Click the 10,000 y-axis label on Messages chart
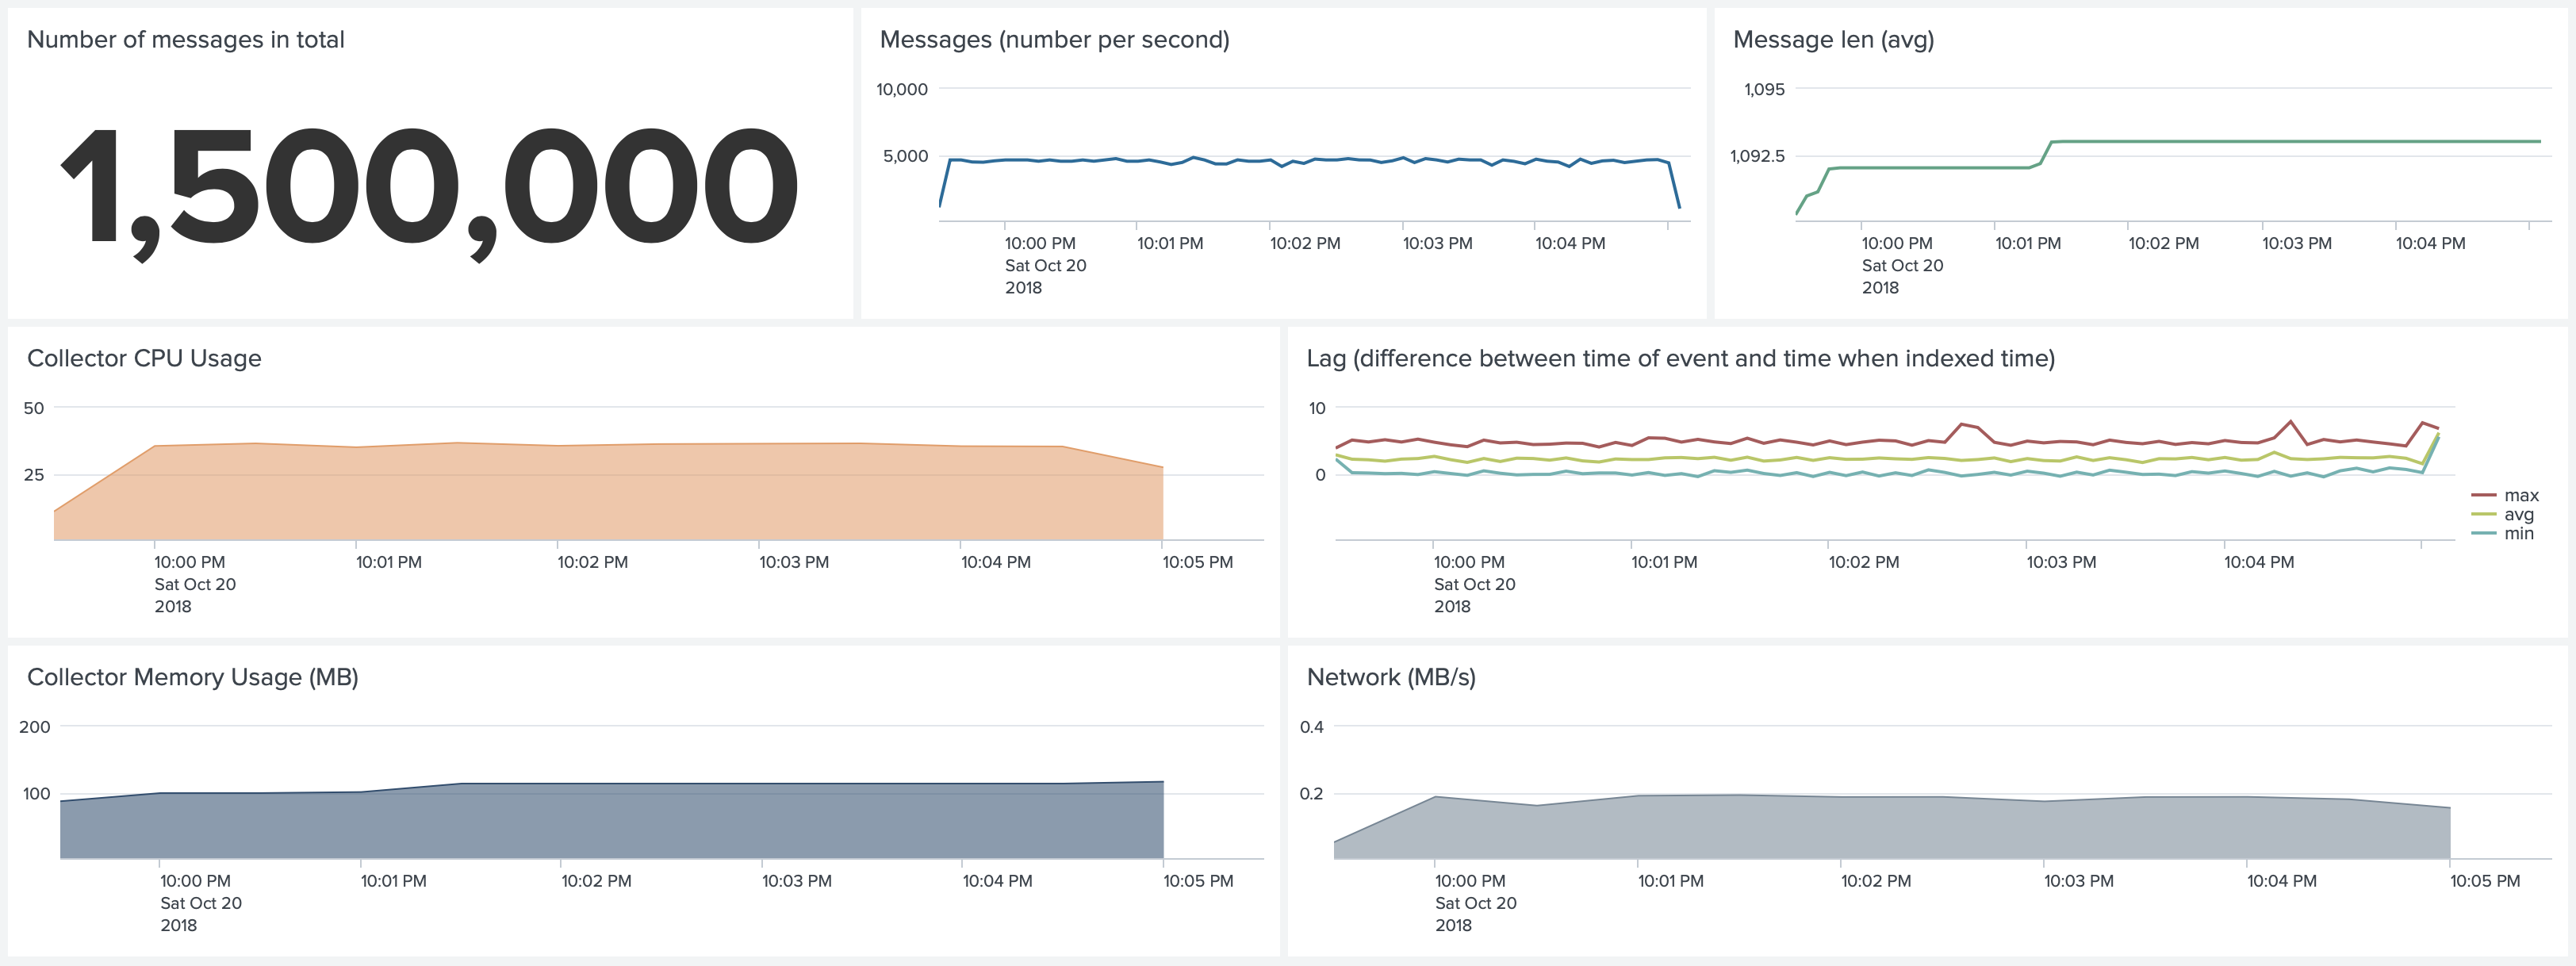 tap(901, 90)
